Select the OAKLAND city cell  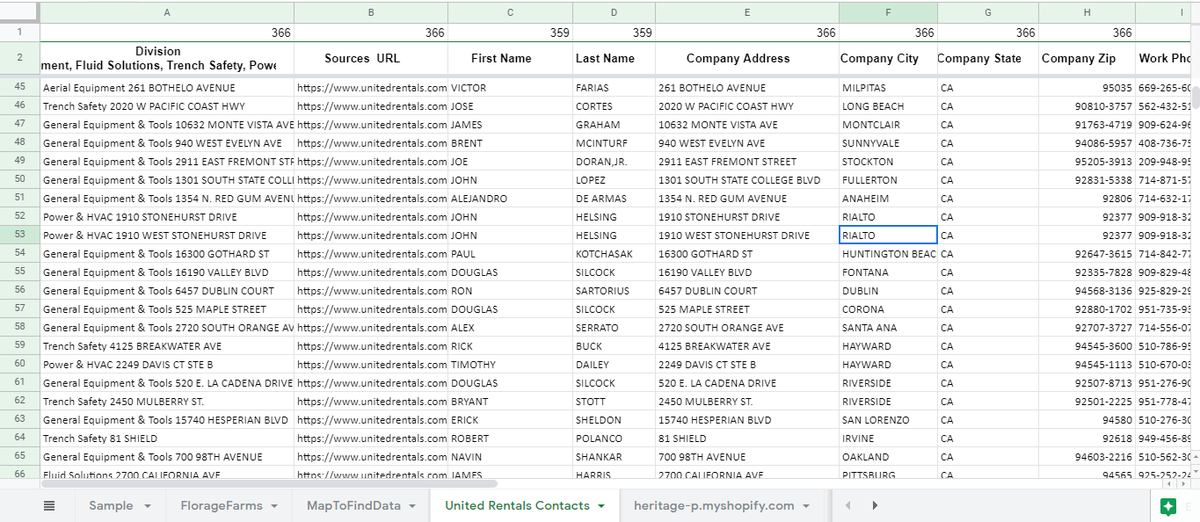[x=888, y=457]
